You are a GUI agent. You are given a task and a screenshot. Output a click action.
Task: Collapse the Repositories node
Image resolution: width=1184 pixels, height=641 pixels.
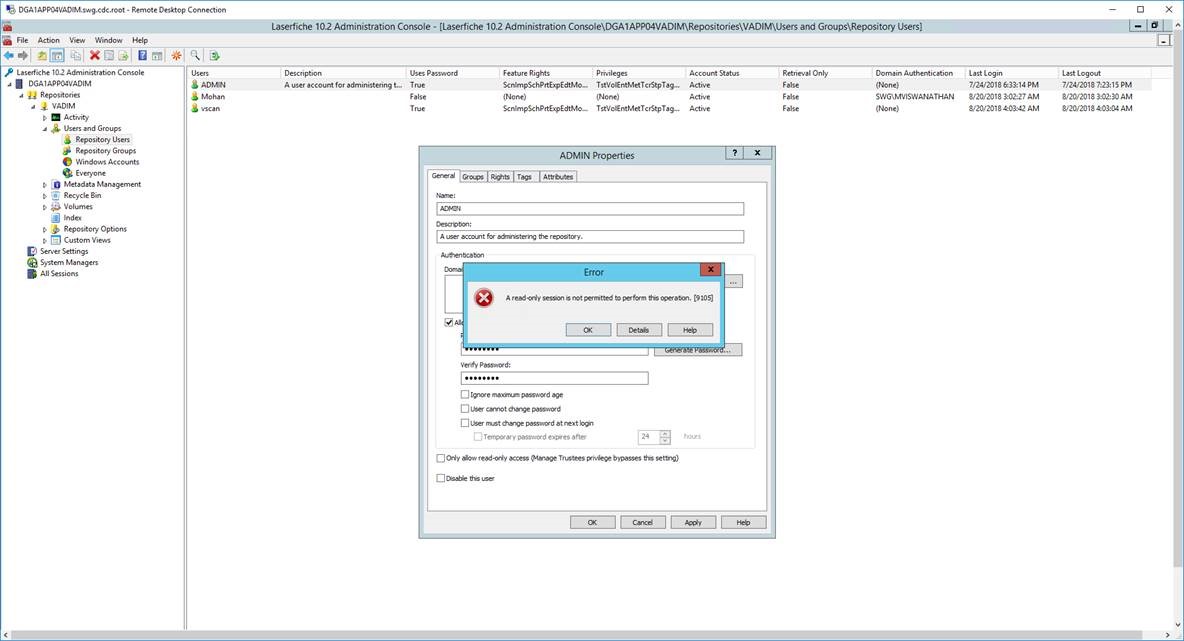click(x=22, y=96)
